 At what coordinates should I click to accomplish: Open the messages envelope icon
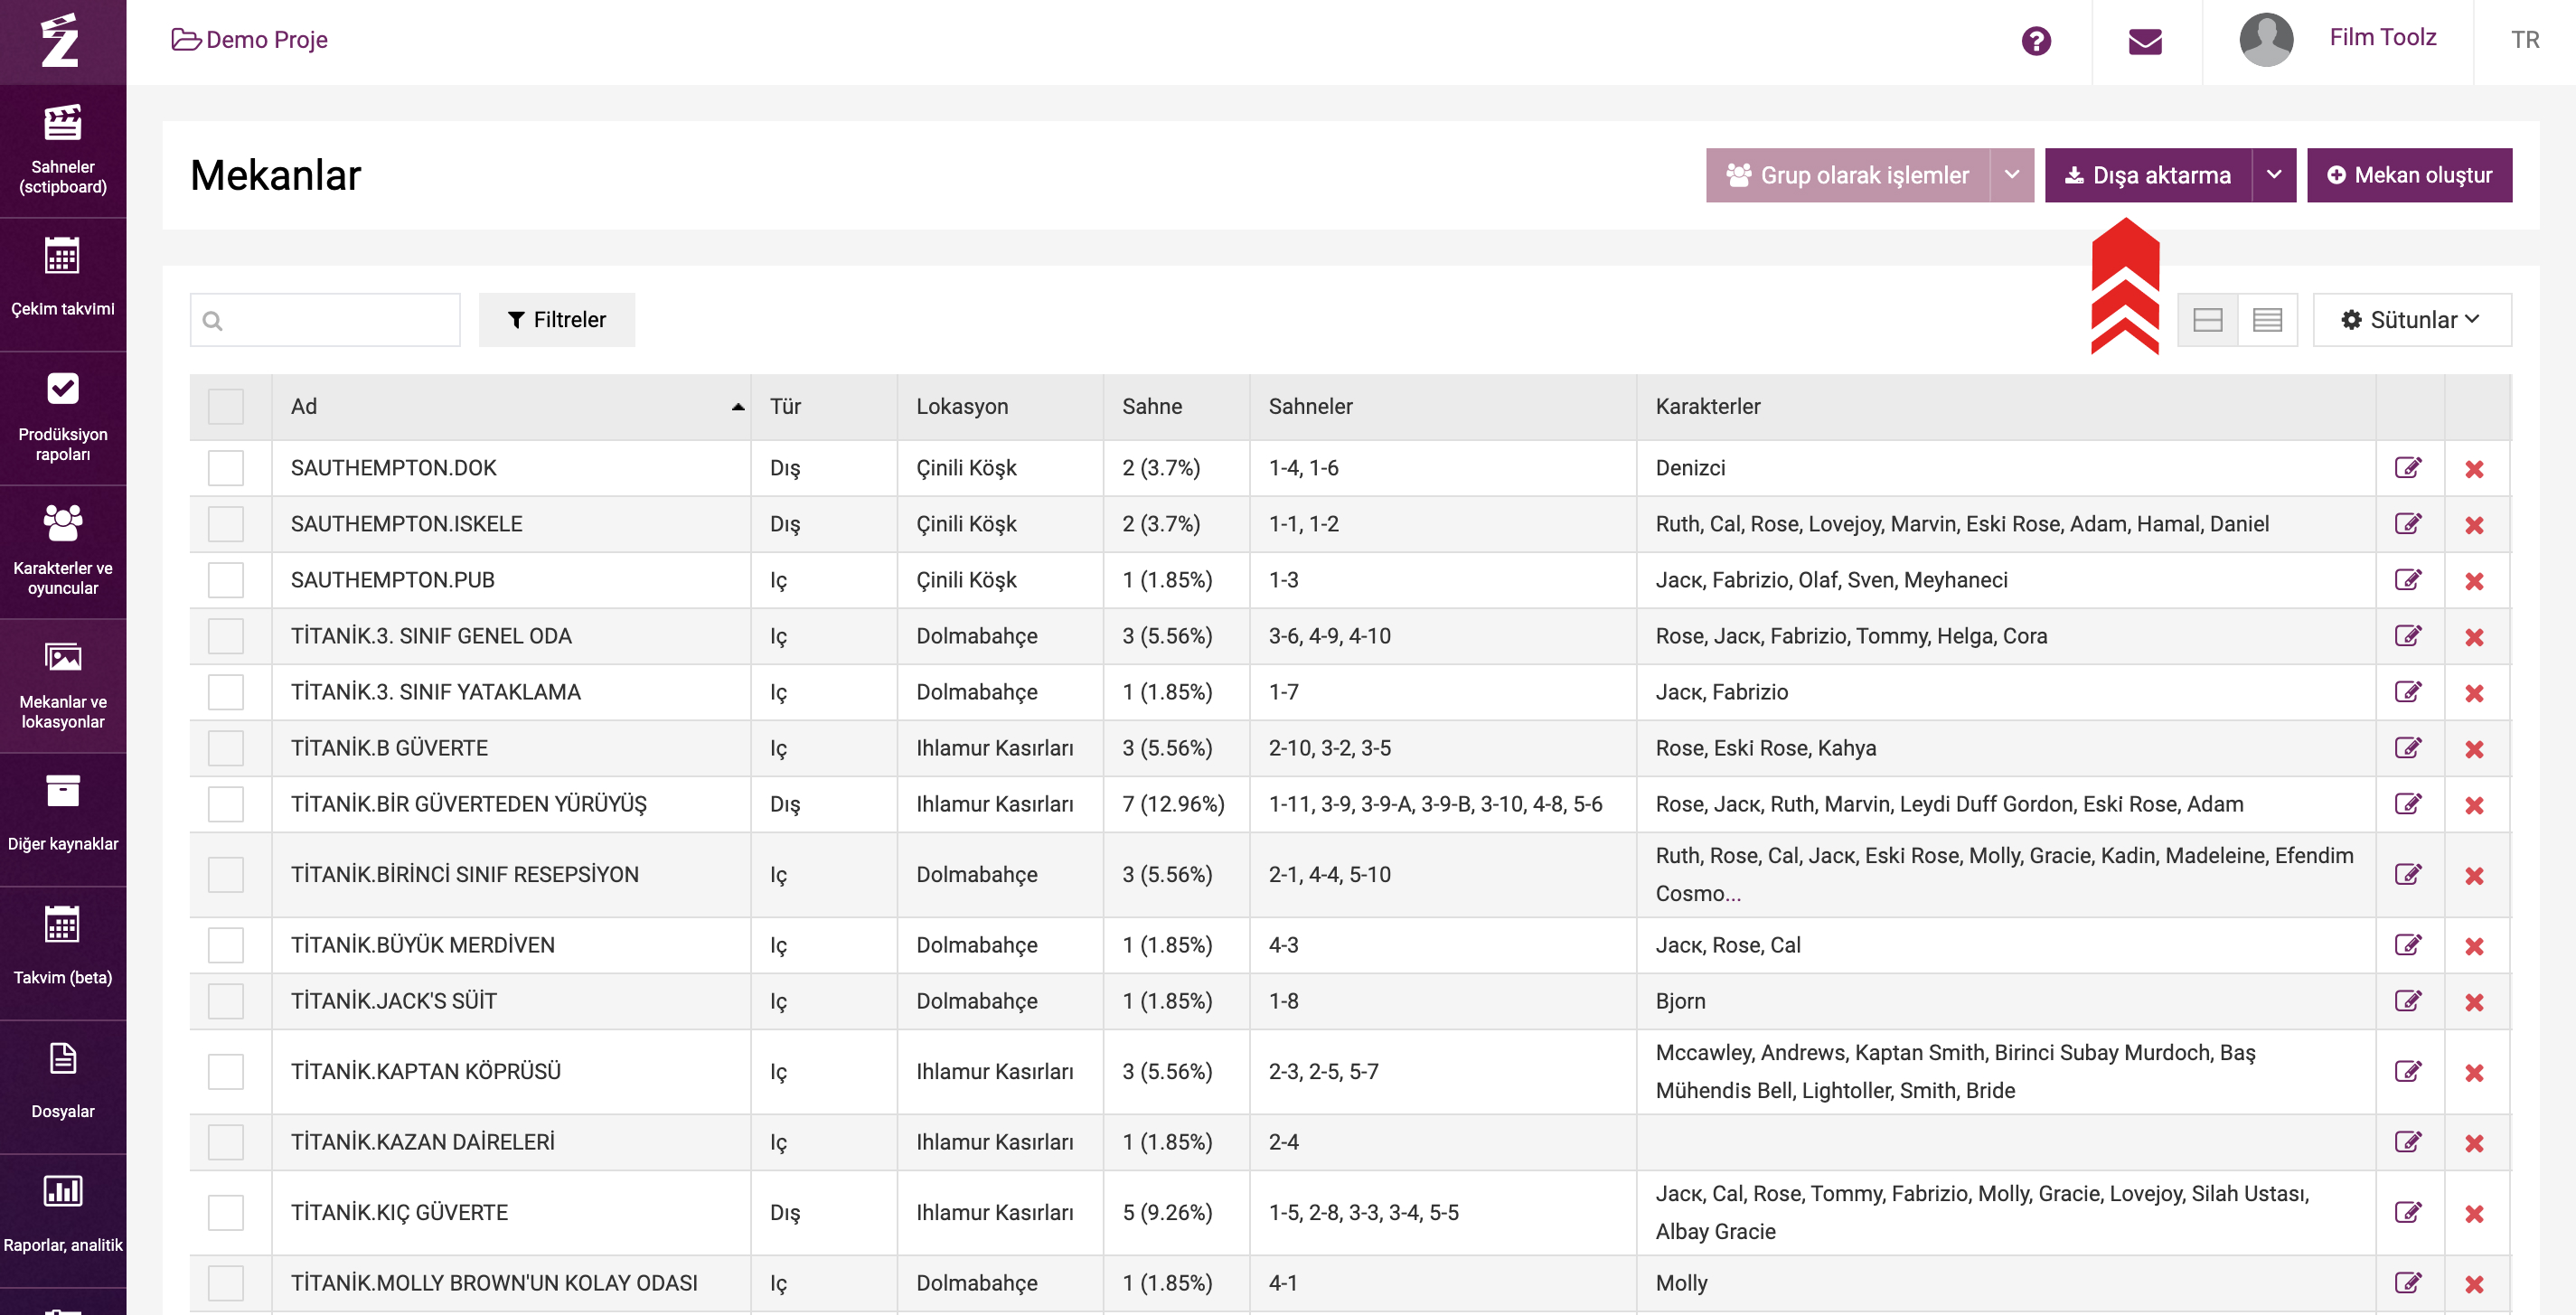point(2145,41)
